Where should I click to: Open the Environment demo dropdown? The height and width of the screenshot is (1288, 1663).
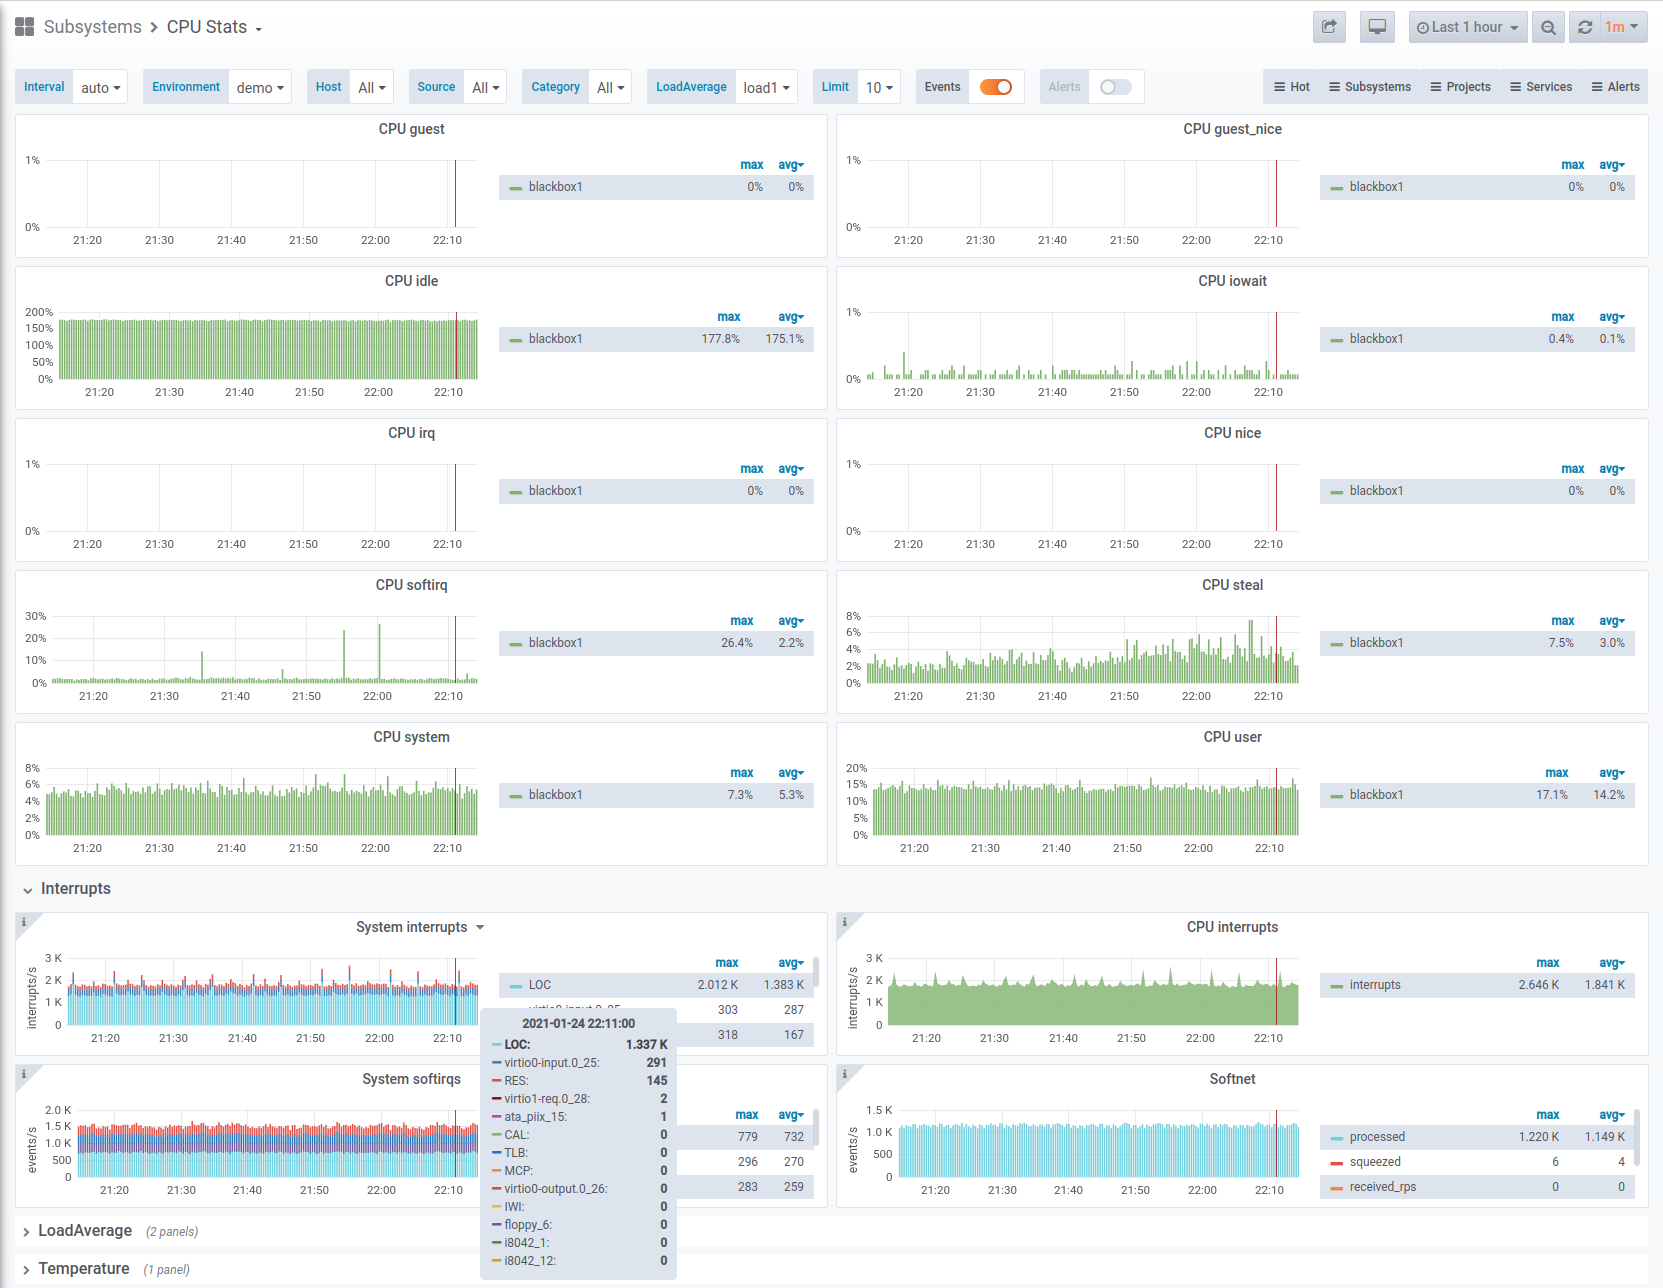point(260,87)
